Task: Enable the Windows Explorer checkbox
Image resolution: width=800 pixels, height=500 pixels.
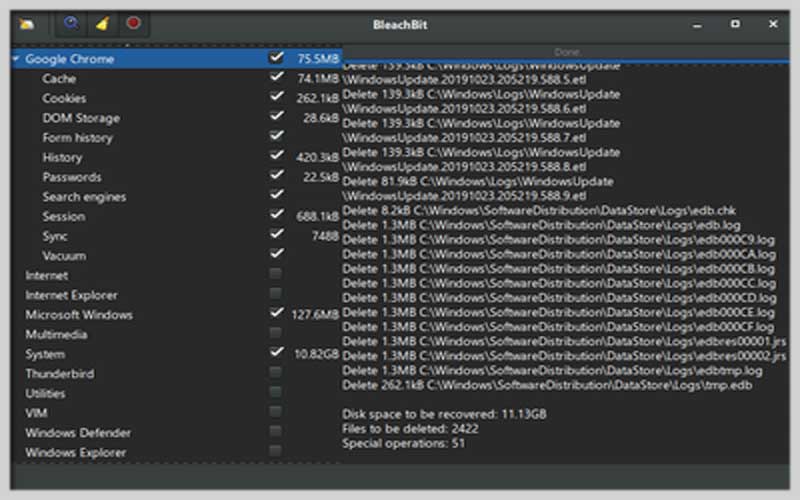Action: click(276, 451)
